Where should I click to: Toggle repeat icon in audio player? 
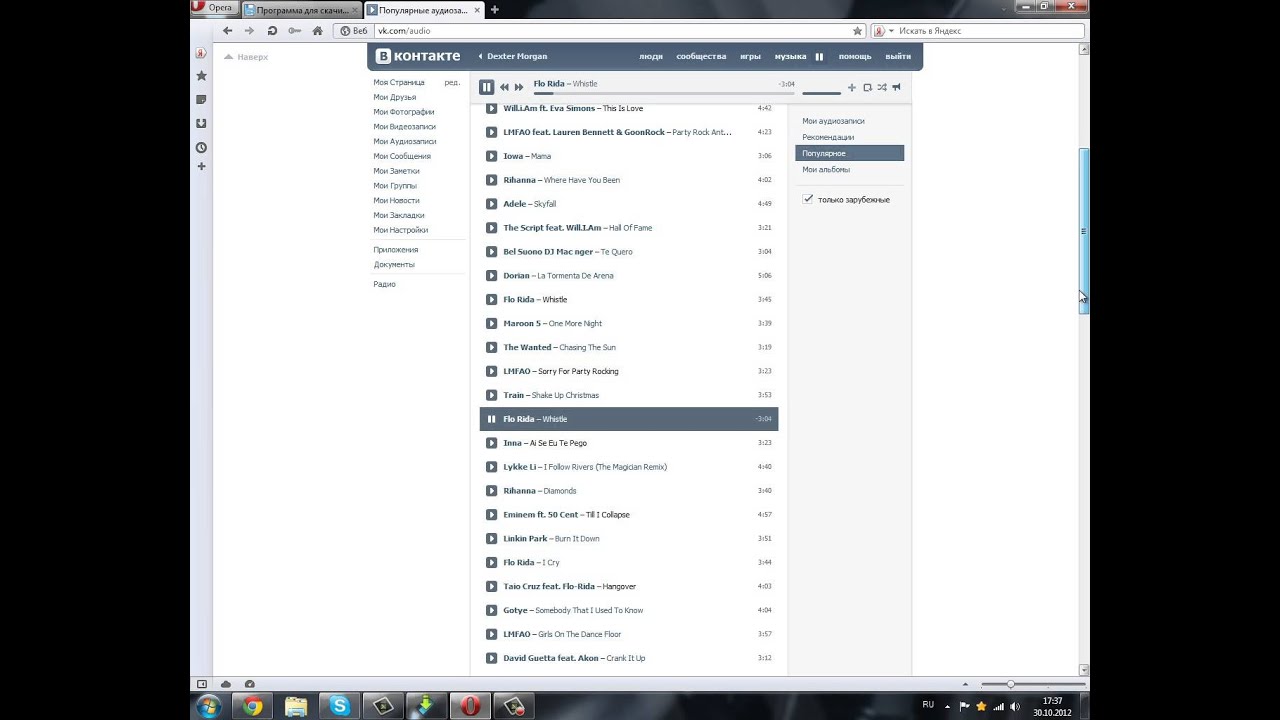[x=867, y=87]
